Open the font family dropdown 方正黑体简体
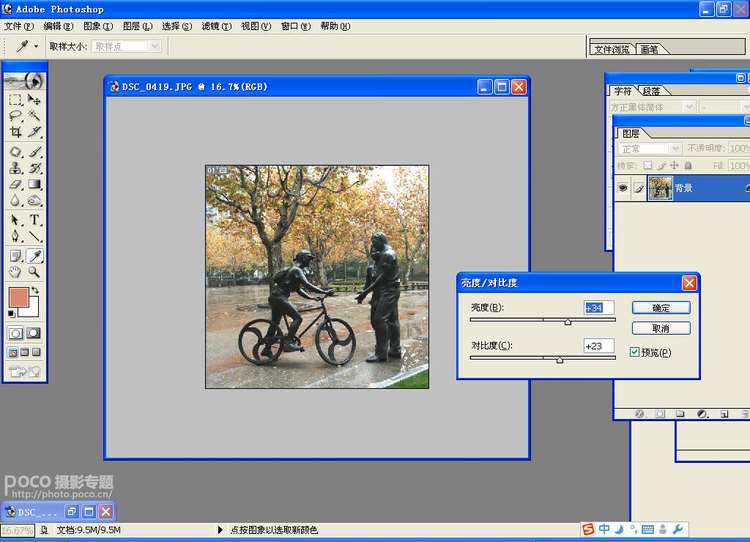The image size is (750, 542). point(652,107)
